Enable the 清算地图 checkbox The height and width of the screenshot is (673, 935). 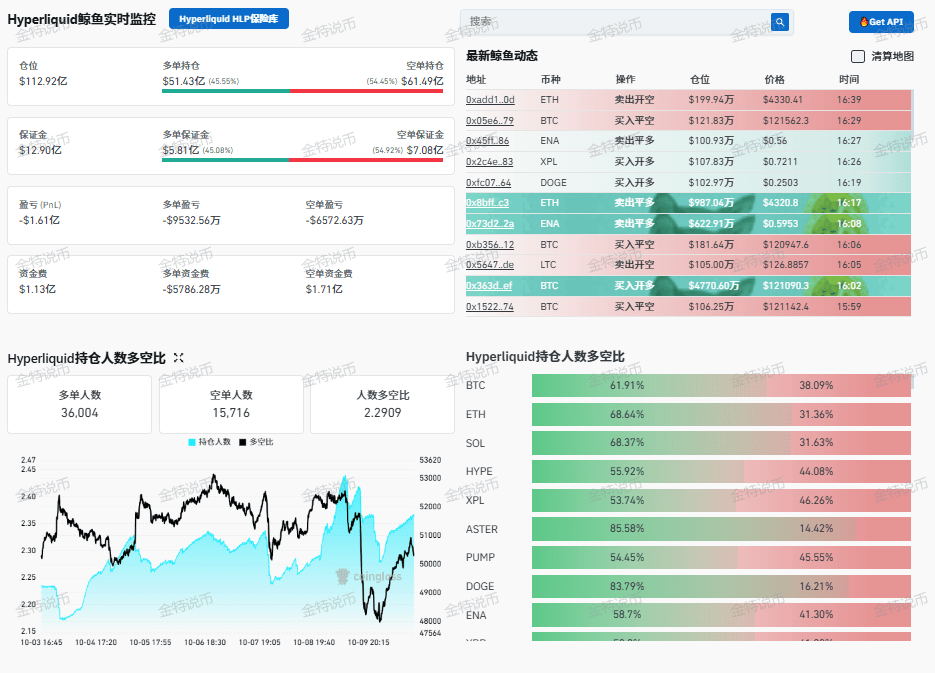click(857, 56)
